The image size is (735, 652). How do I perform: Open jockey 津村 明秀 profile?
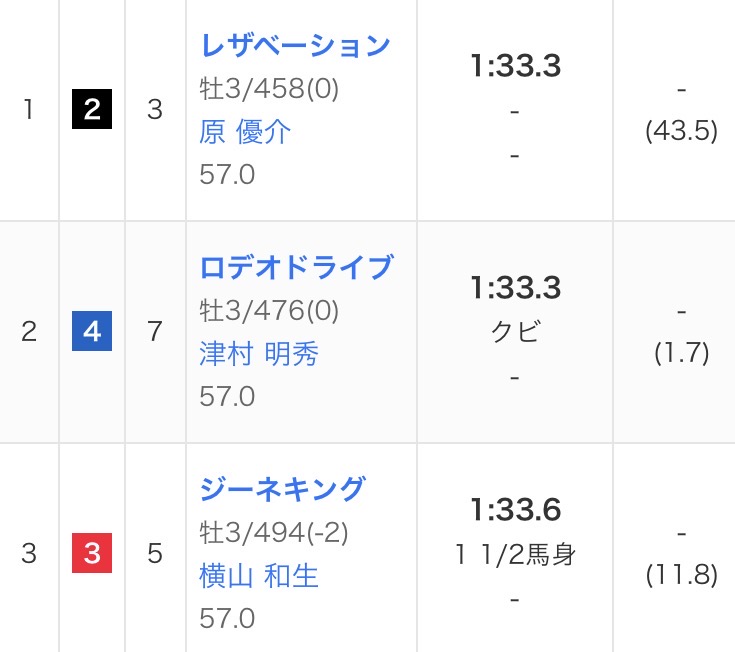click(x=259, y=354)
